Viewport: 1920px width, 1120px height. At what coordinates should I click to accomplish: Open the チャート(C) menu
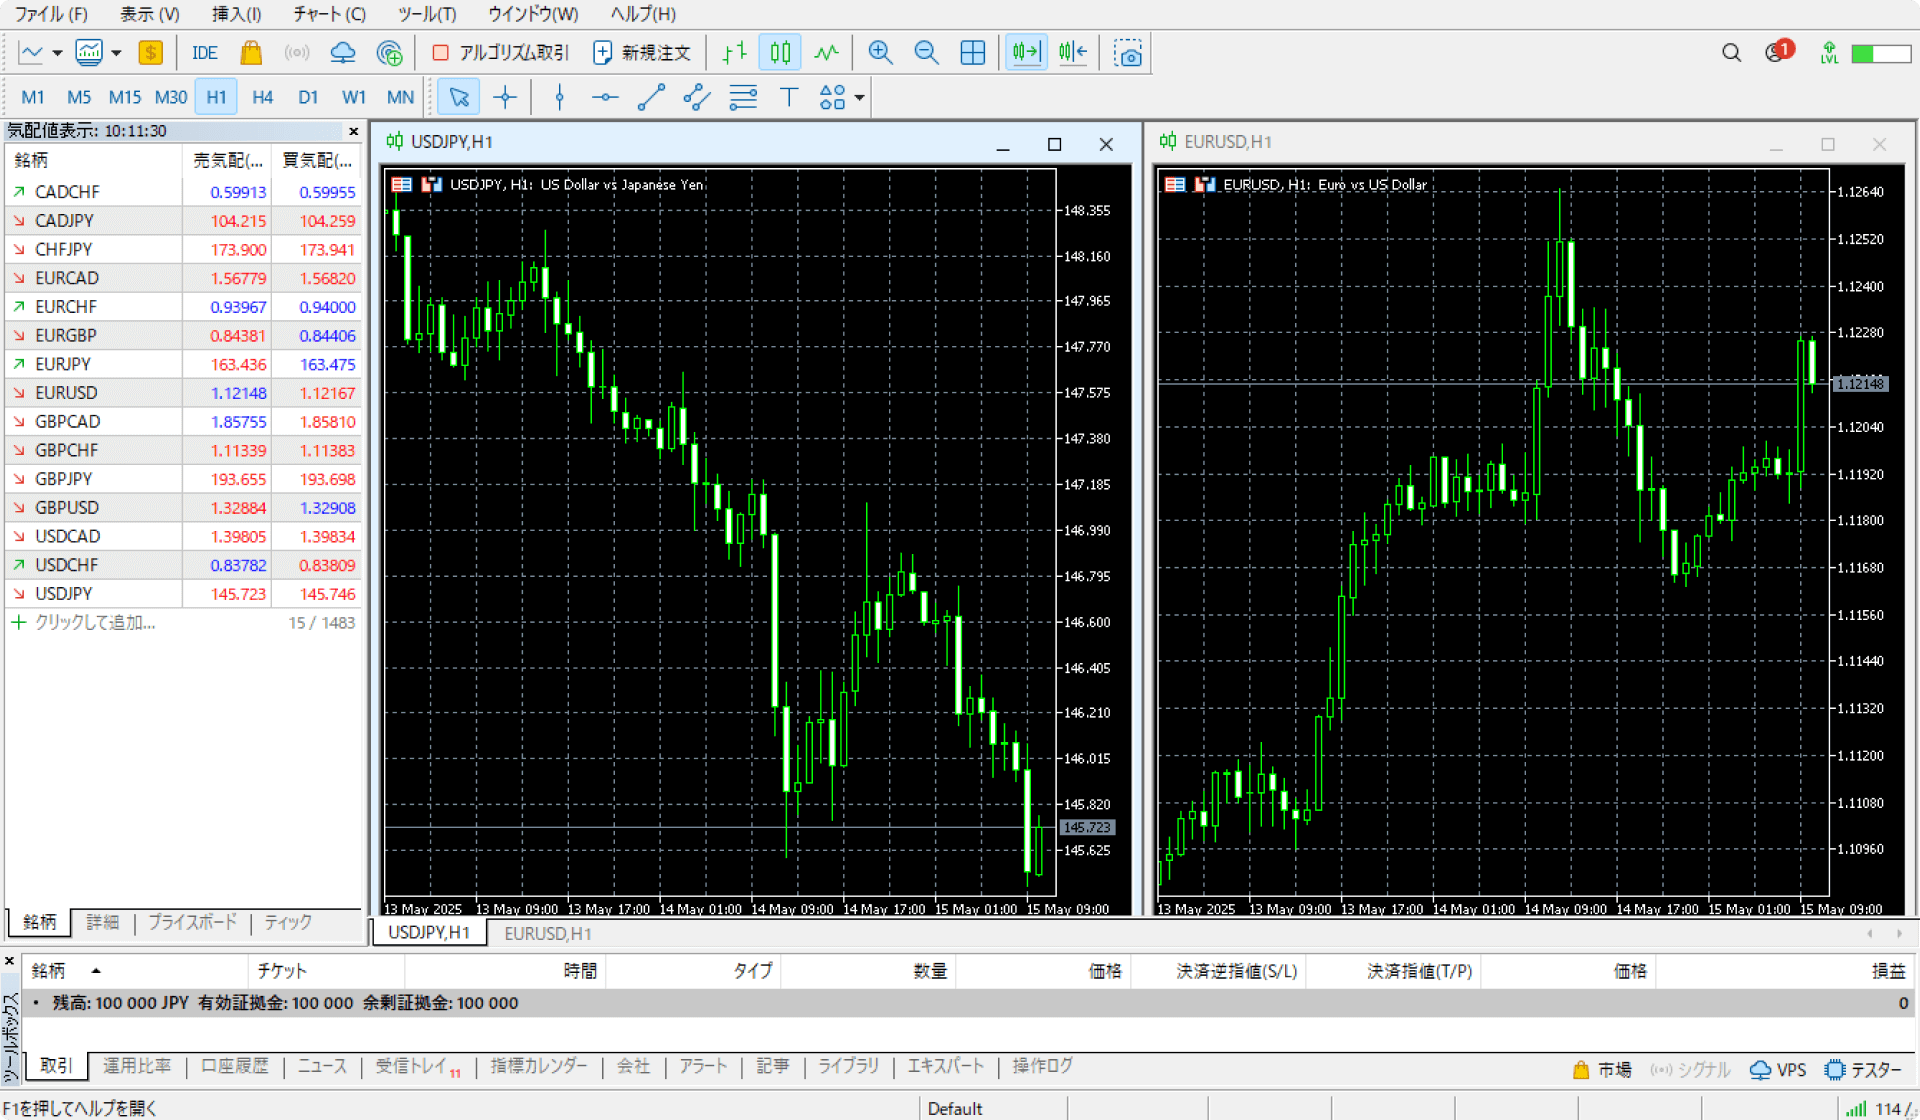(x=329, y=14)
